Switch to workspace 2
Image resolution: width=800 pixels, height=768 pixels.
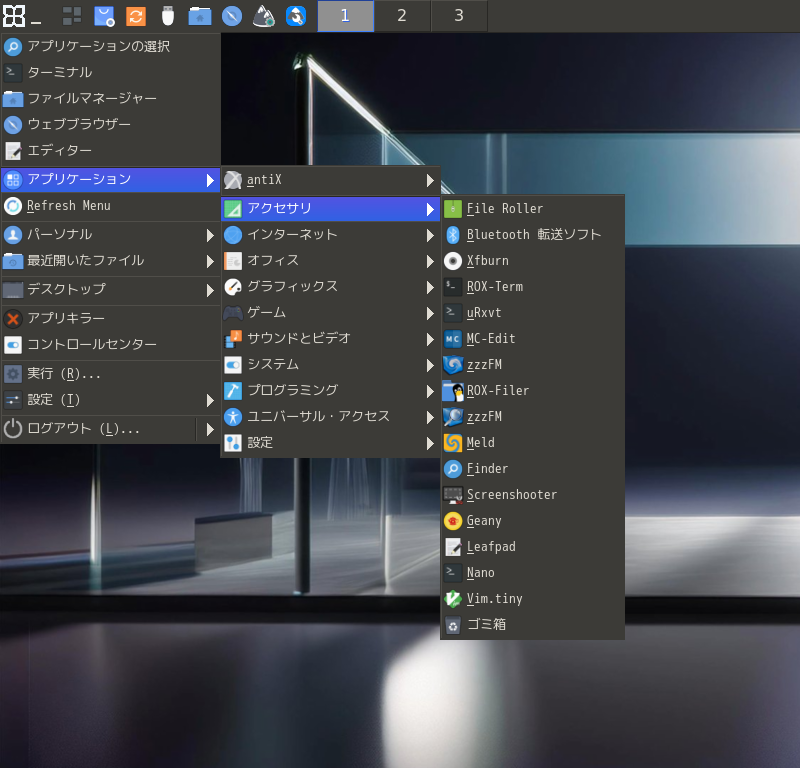coord(402,16)
